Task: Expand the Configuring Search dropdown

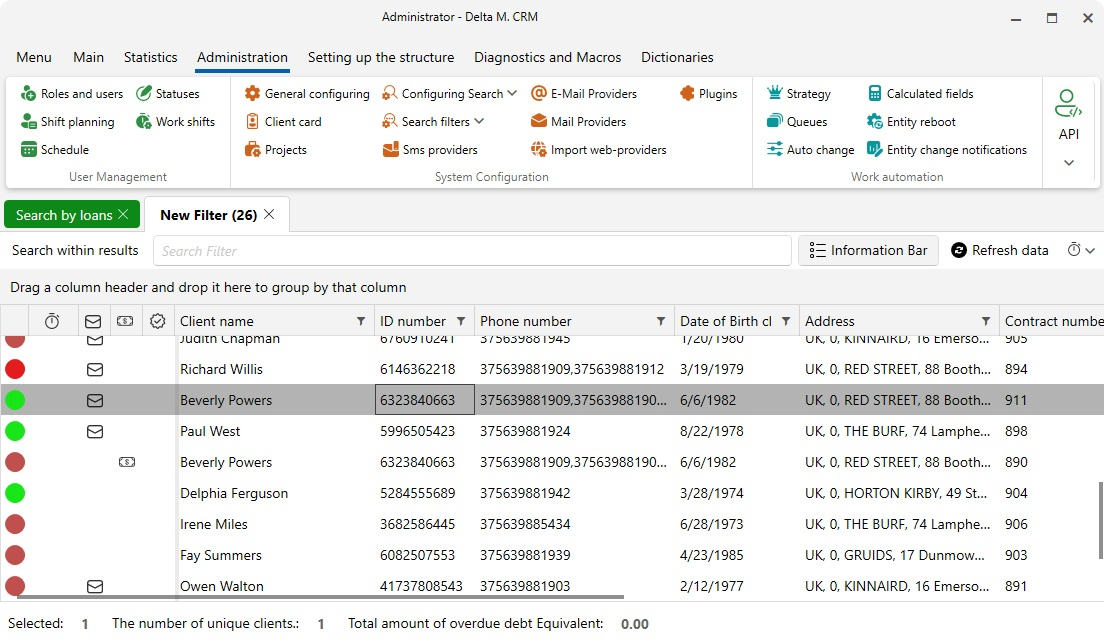Action: point(512,93)
